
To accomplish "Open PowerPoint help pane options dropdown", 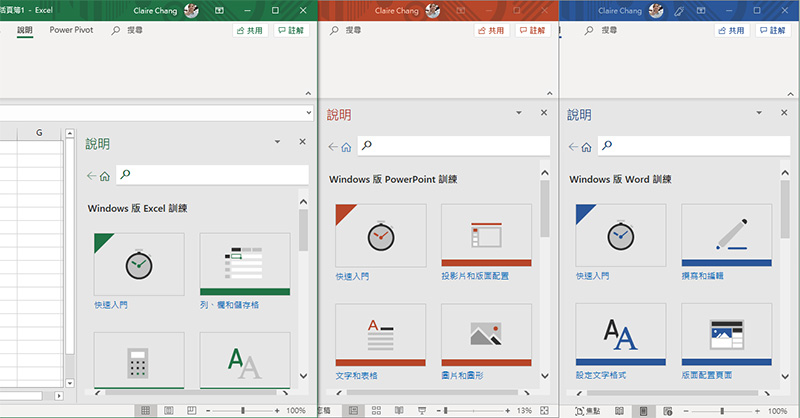I will coord(519,112).
